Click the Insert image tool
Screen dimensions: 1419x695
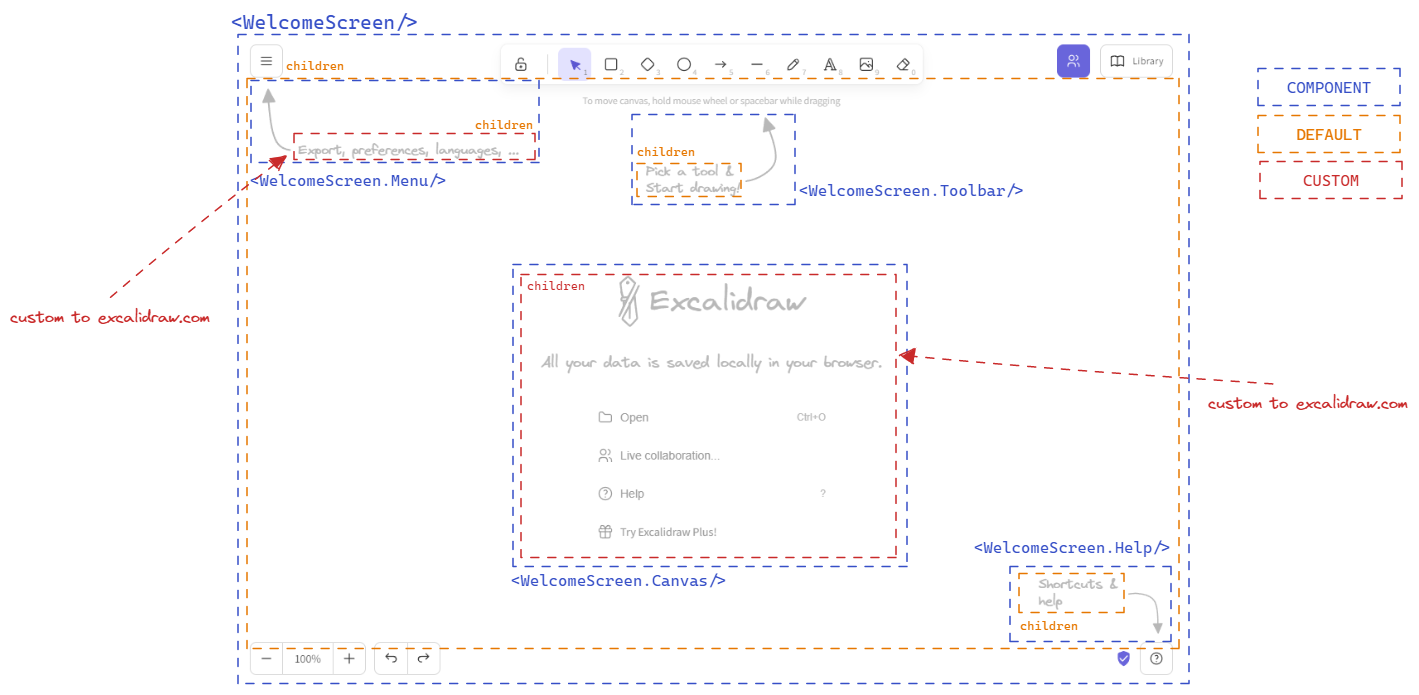coord(866,63)
